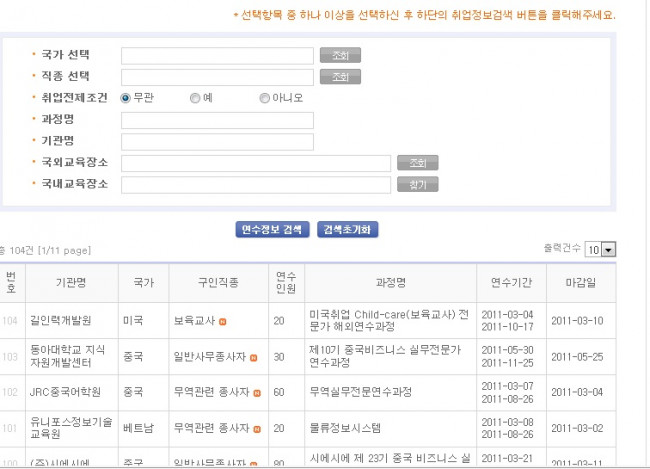Click the 국가 선택 input box
Image resolution: width=650 pixels, height=469 pixels.
[217, 55]
